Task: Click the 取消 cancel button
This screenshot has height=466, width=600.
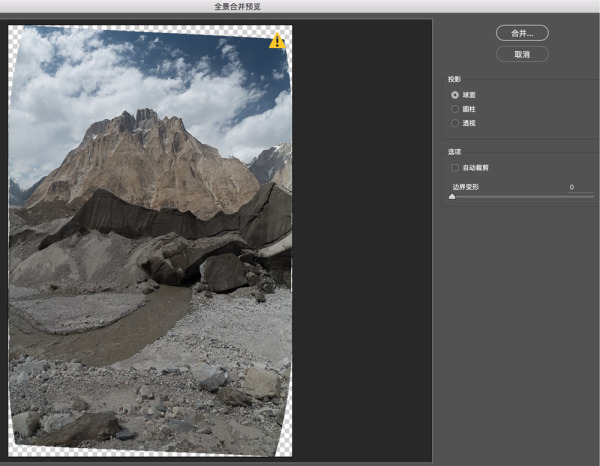Action: (522, 54)
